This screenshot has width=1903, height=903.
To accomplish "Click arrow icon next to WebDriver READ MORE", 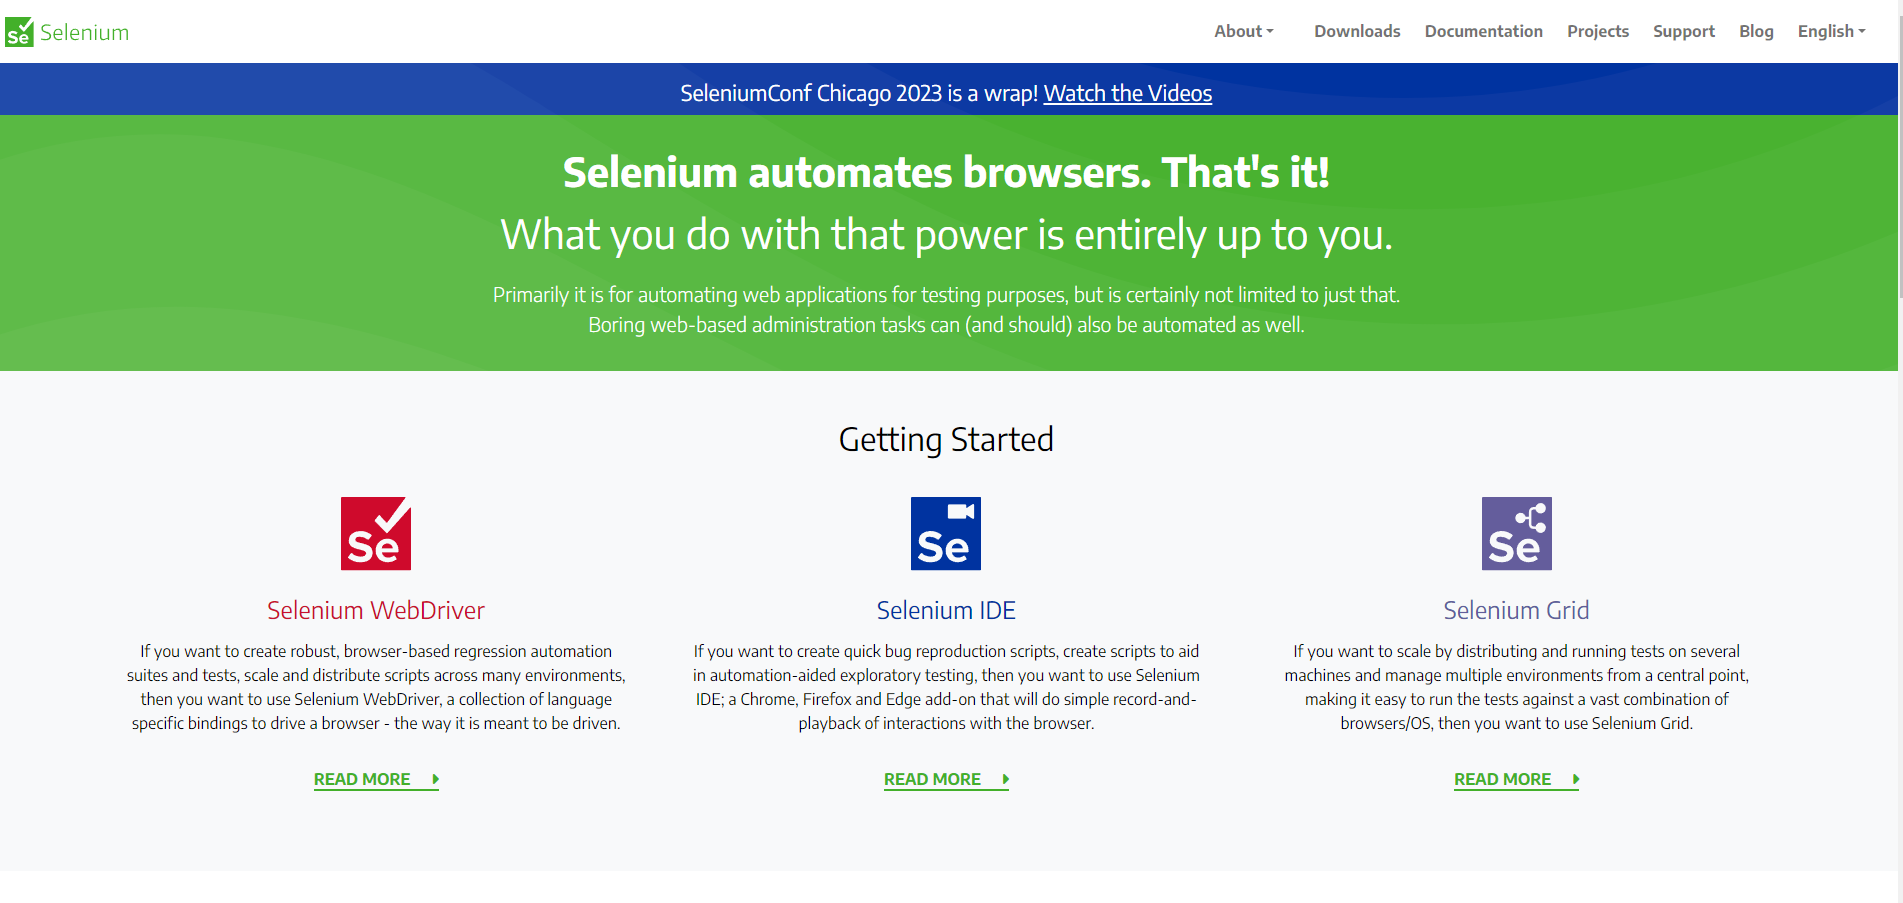I will (x=435, y=779).
